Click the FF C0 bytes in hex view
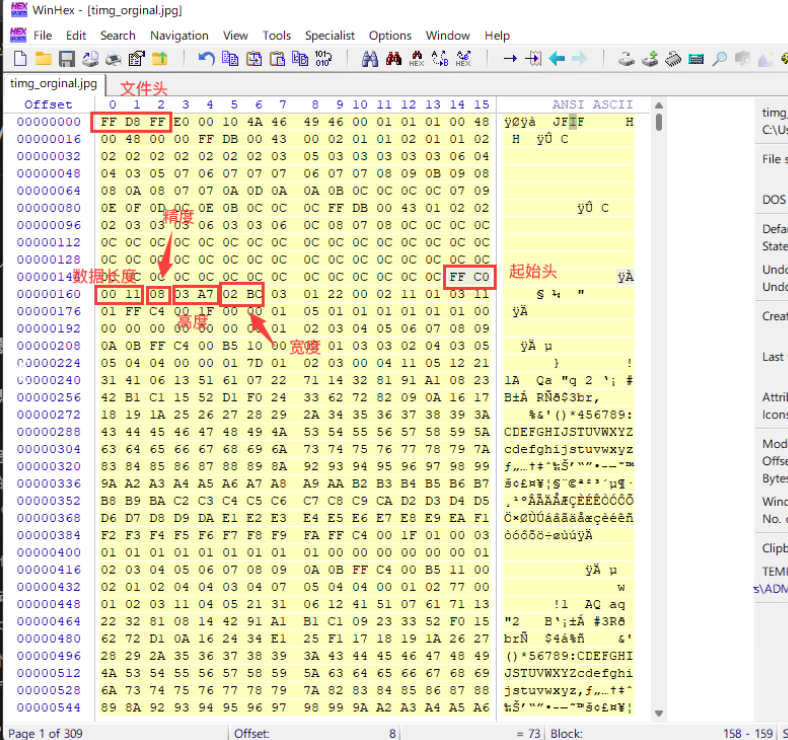Screen dimensions: 788x740 click(469, 276)
